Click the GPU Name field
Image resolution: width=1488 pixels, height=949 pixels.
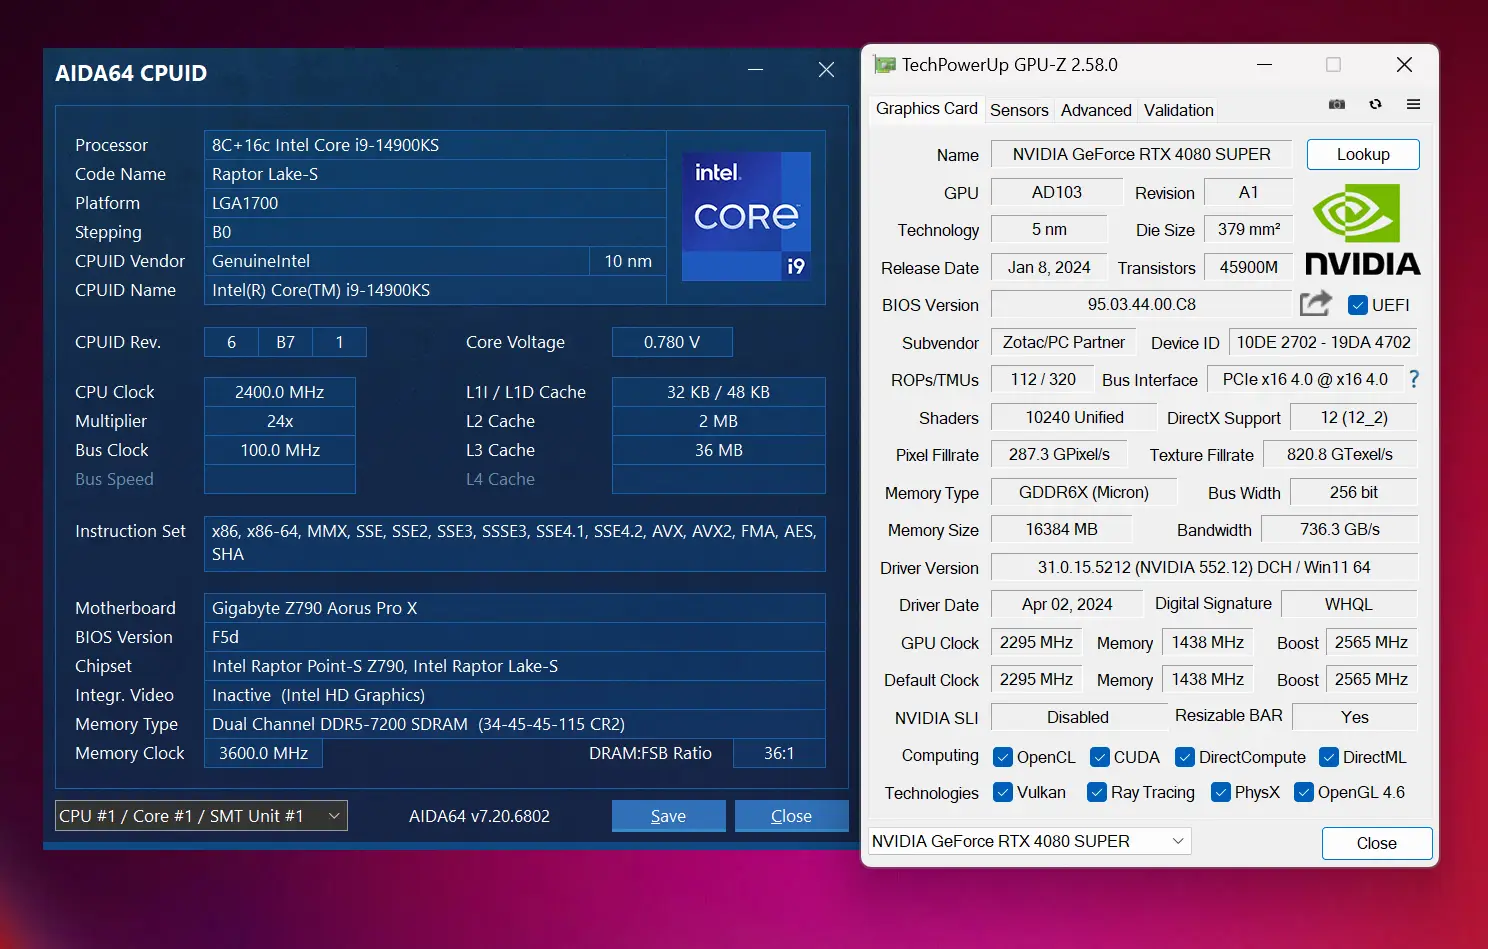coord(1141,154)
